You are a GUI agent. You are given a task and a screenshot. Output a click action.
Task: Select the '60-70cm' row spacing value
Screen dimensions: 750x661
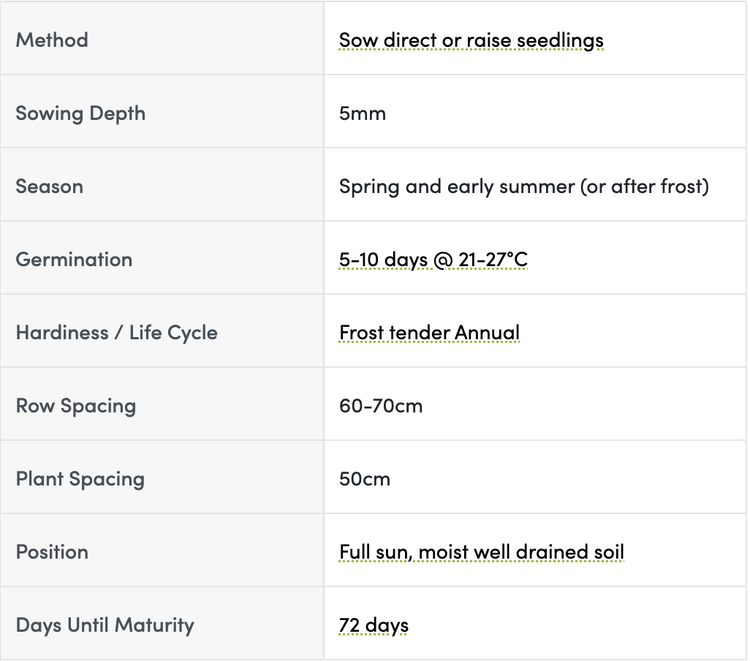click(380, 406)
